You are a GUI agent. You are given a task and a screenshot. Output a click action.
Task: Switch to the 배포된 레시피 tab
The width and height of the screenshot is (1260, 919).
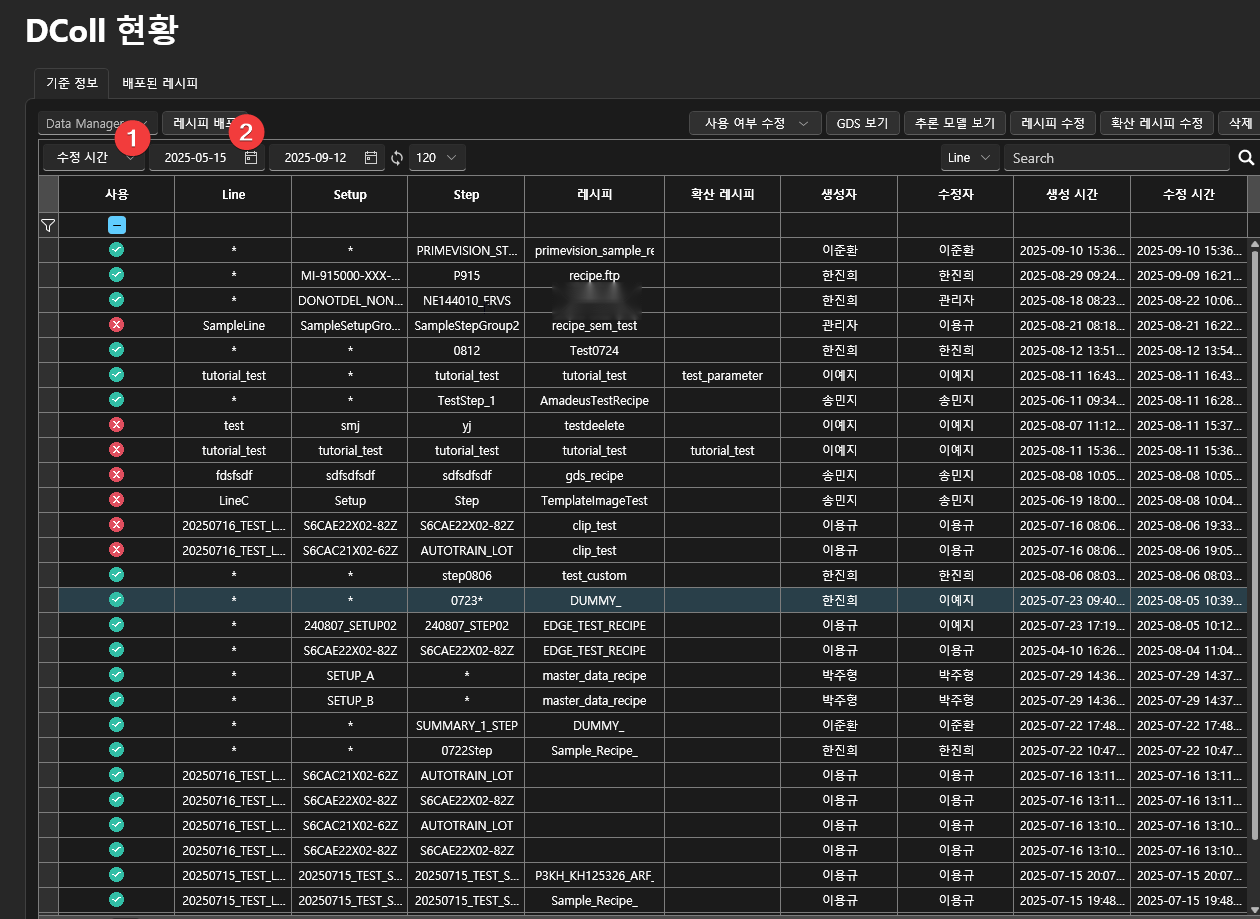pos(160,83)
